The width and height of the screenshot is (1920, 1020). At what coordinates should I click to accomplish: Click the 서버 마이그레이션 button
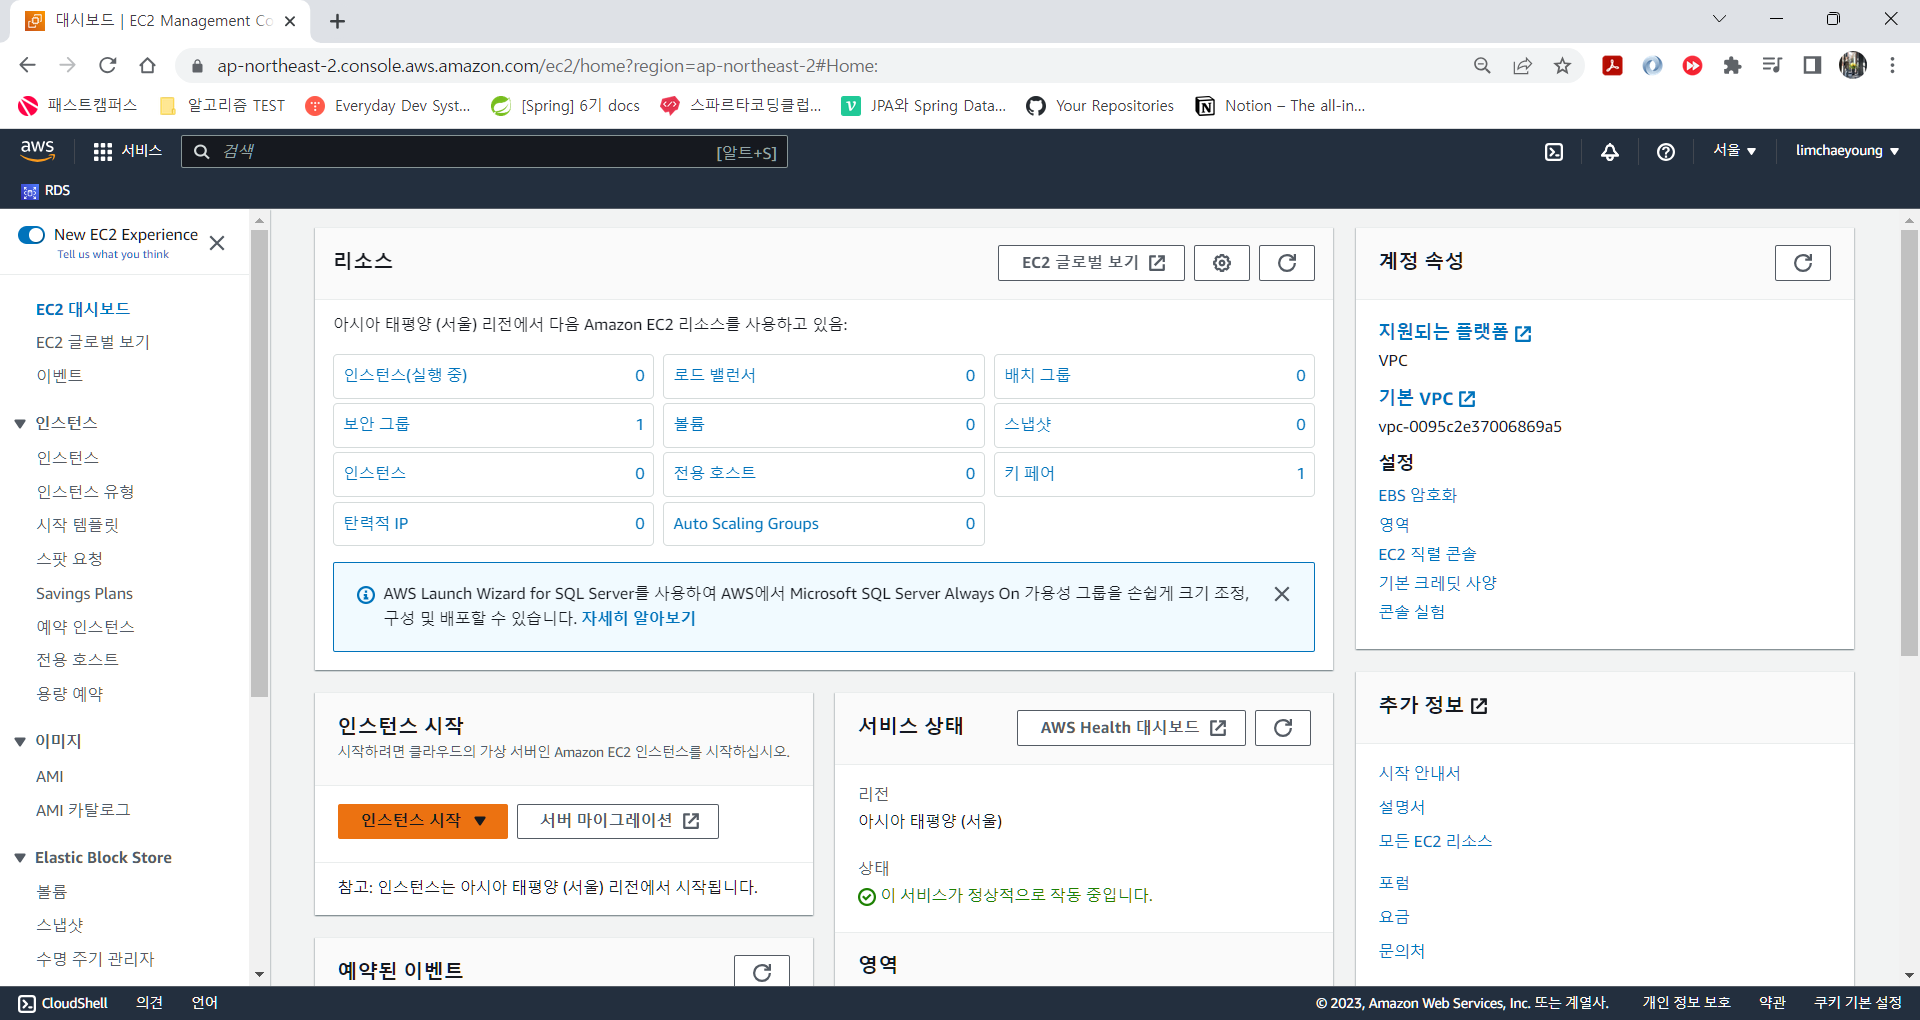point(618,821)
